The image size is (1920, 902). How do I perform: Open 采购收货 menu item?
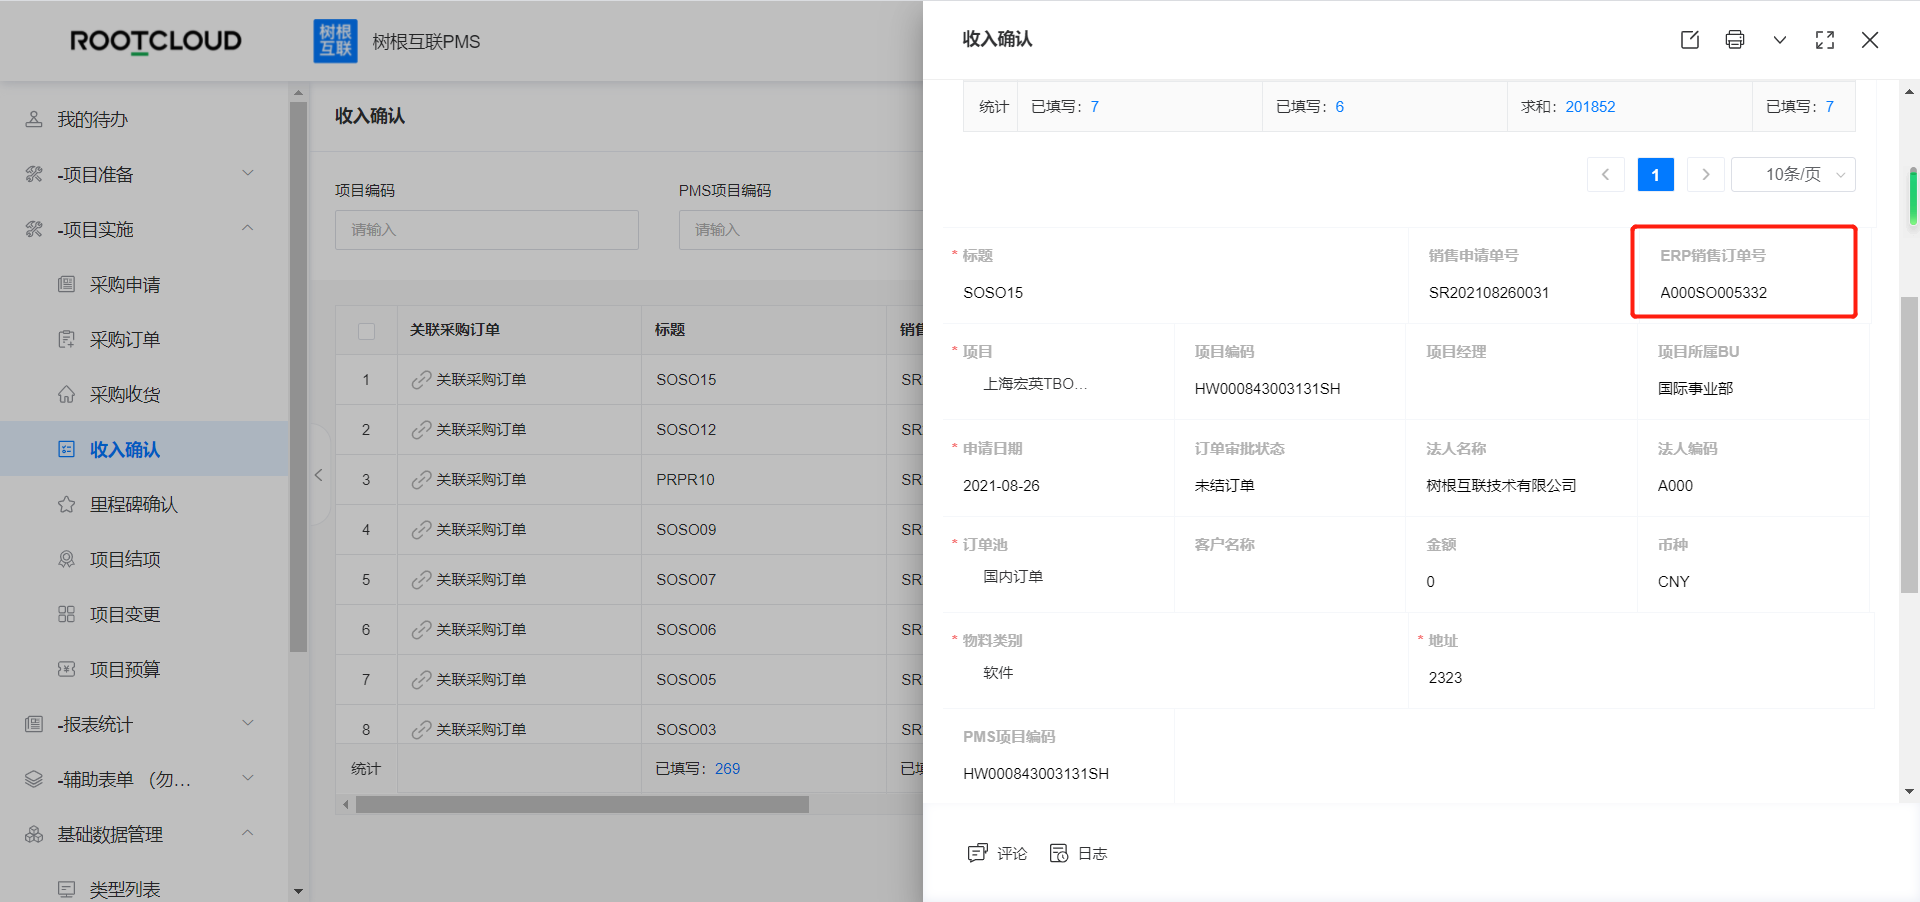point(144,394)
